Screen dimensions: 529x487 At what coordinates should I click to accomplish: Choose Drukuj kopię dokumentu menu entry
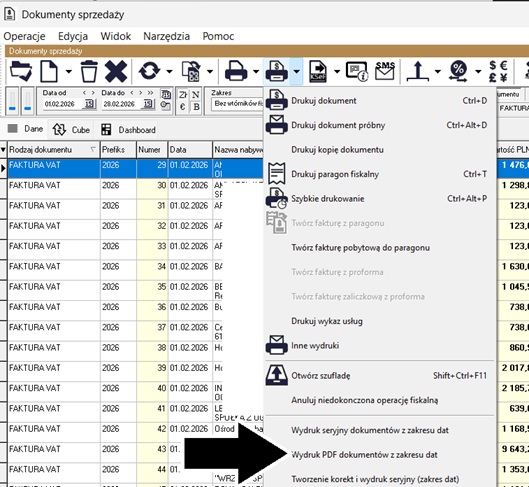pos(380,149)
